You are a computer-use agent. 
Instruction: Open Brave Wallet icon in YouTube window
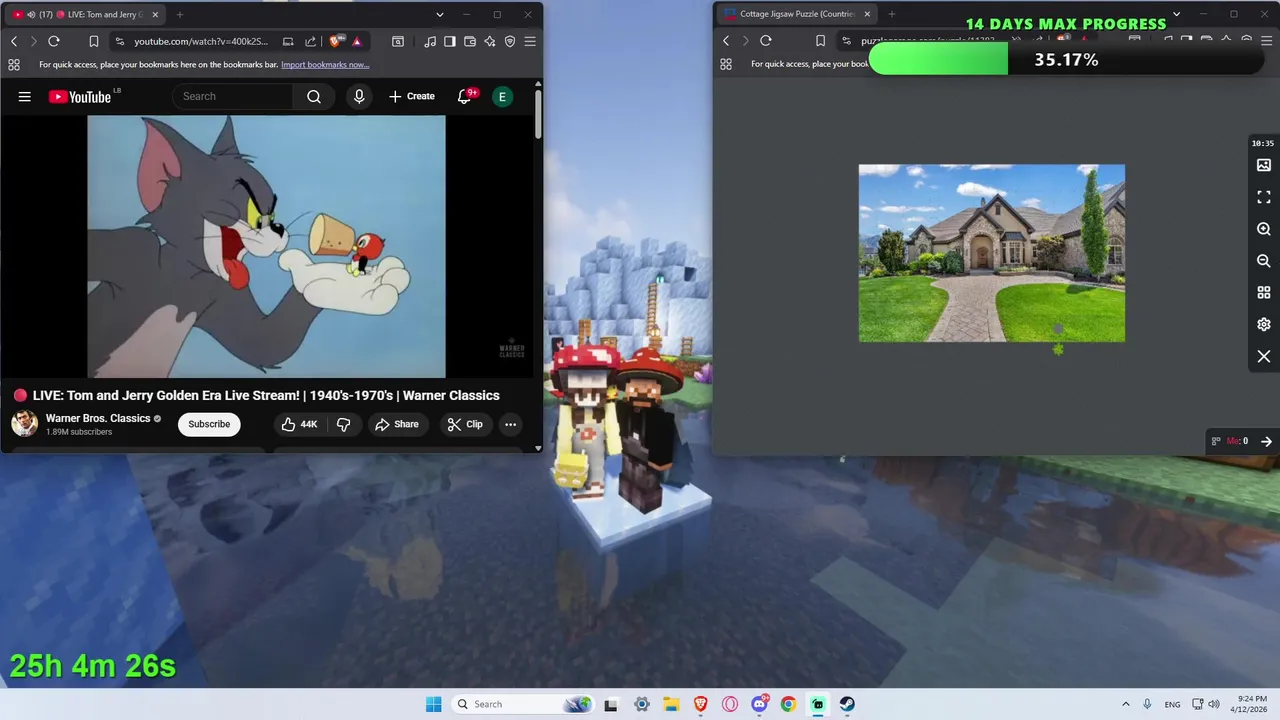click(x=470, y=41)
